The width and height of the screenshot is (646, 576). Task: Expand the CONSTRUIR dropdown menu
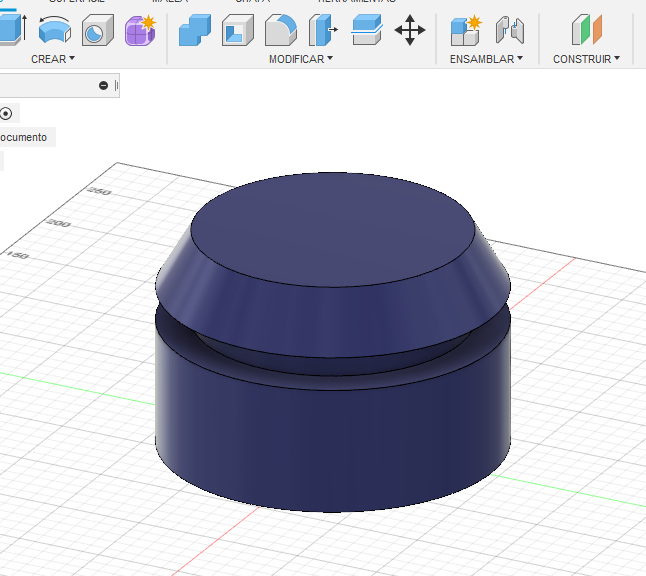click(x=587, y=59)
